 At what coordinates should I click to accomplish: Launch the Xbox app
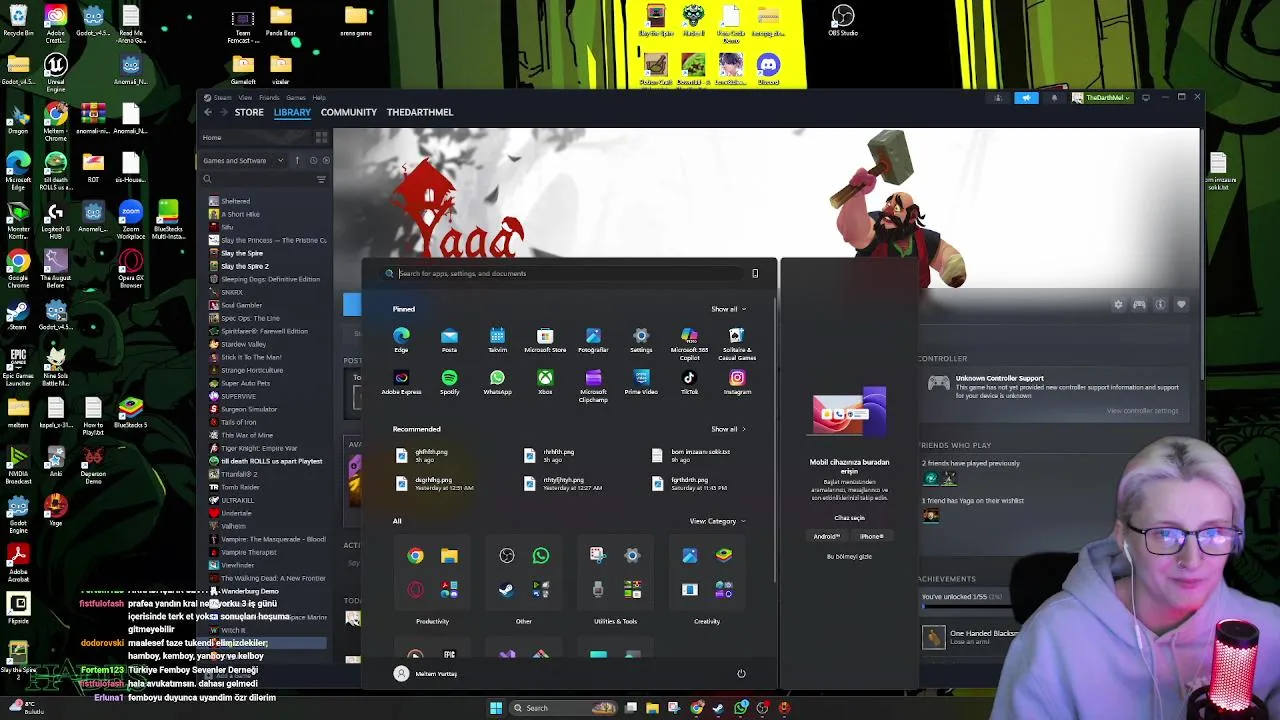(545, 382)
